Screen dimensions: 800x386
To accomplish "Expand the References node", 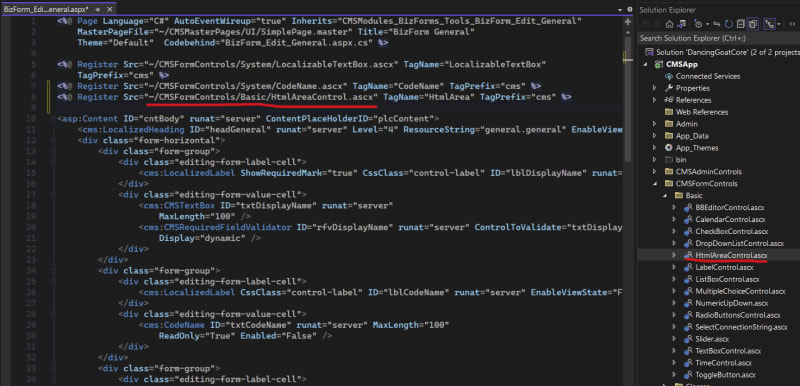I will (655, 100).
